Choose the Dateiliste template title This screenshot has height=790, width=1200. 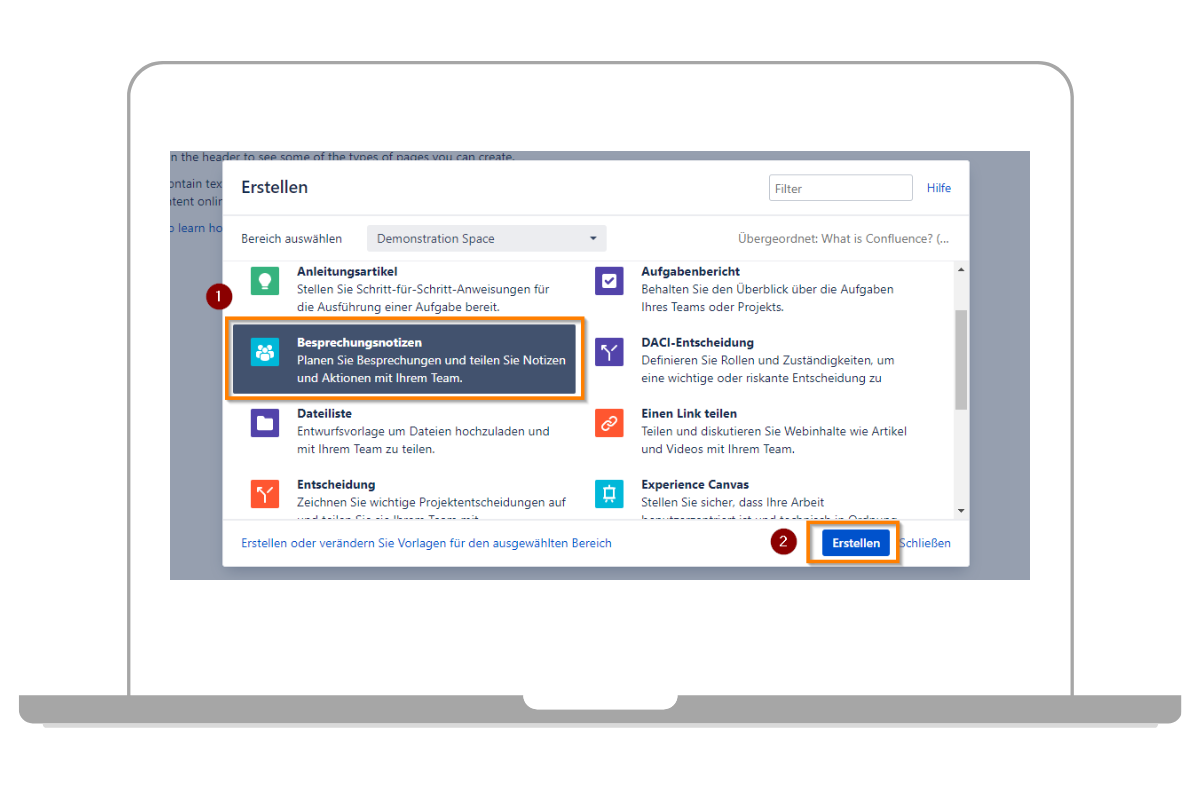tap(324, 413)
